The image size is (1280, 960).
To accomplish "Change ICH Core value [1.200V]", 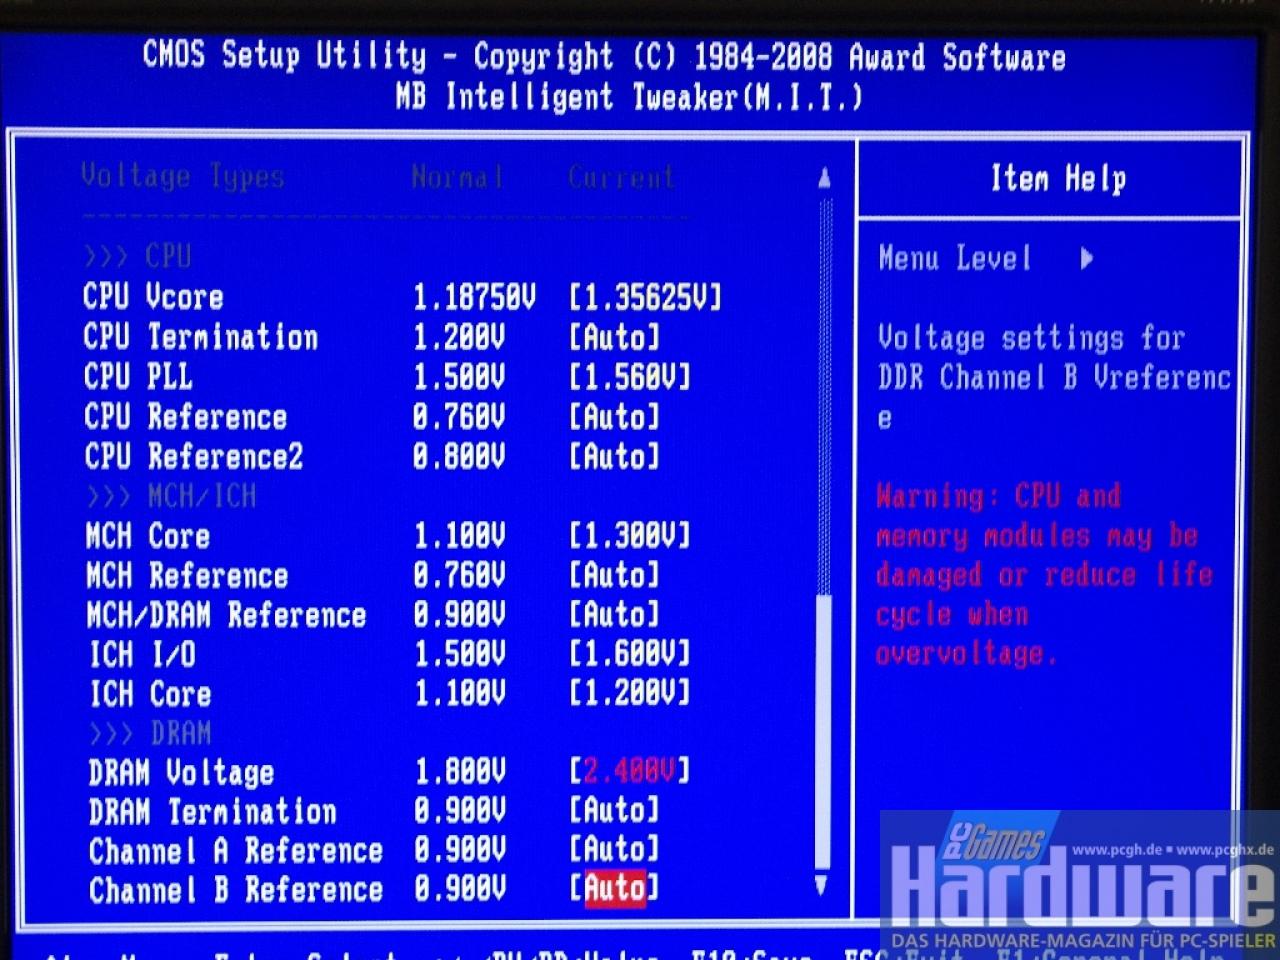I will coord(629,693).
